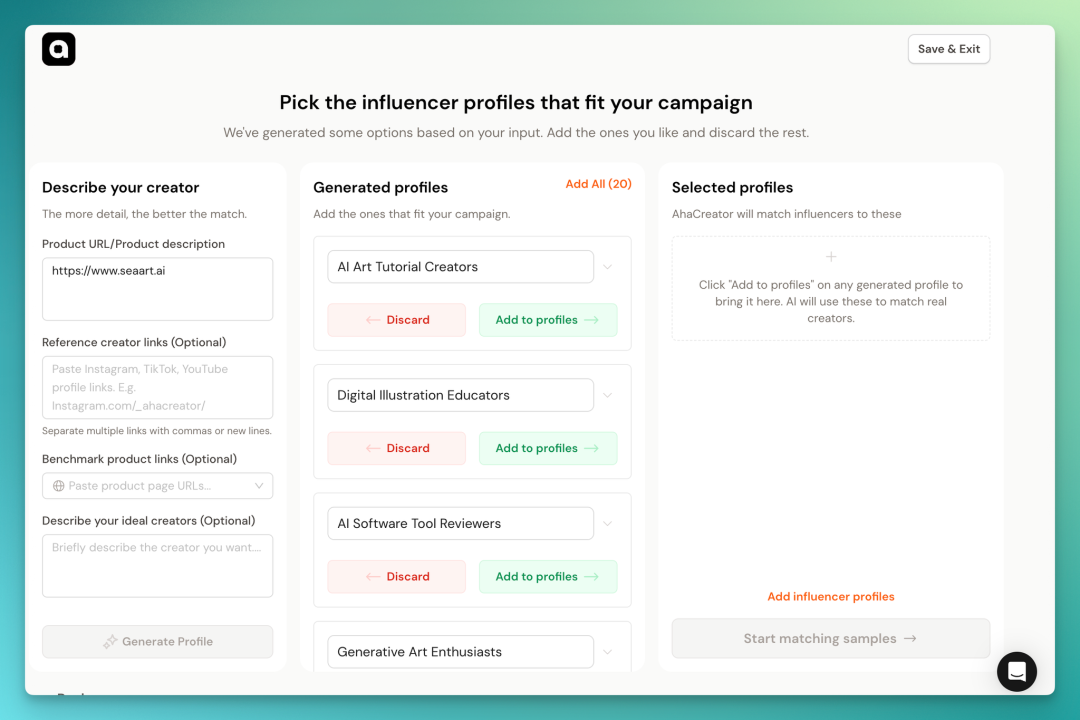Click the Save & Exit button
The height and width of the screenshot is (720, 1080).
948,49
